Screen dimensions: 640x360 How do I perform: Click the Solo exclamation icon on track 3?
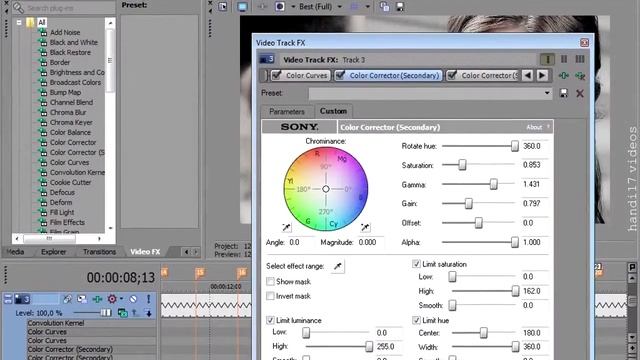click(149, 299)
